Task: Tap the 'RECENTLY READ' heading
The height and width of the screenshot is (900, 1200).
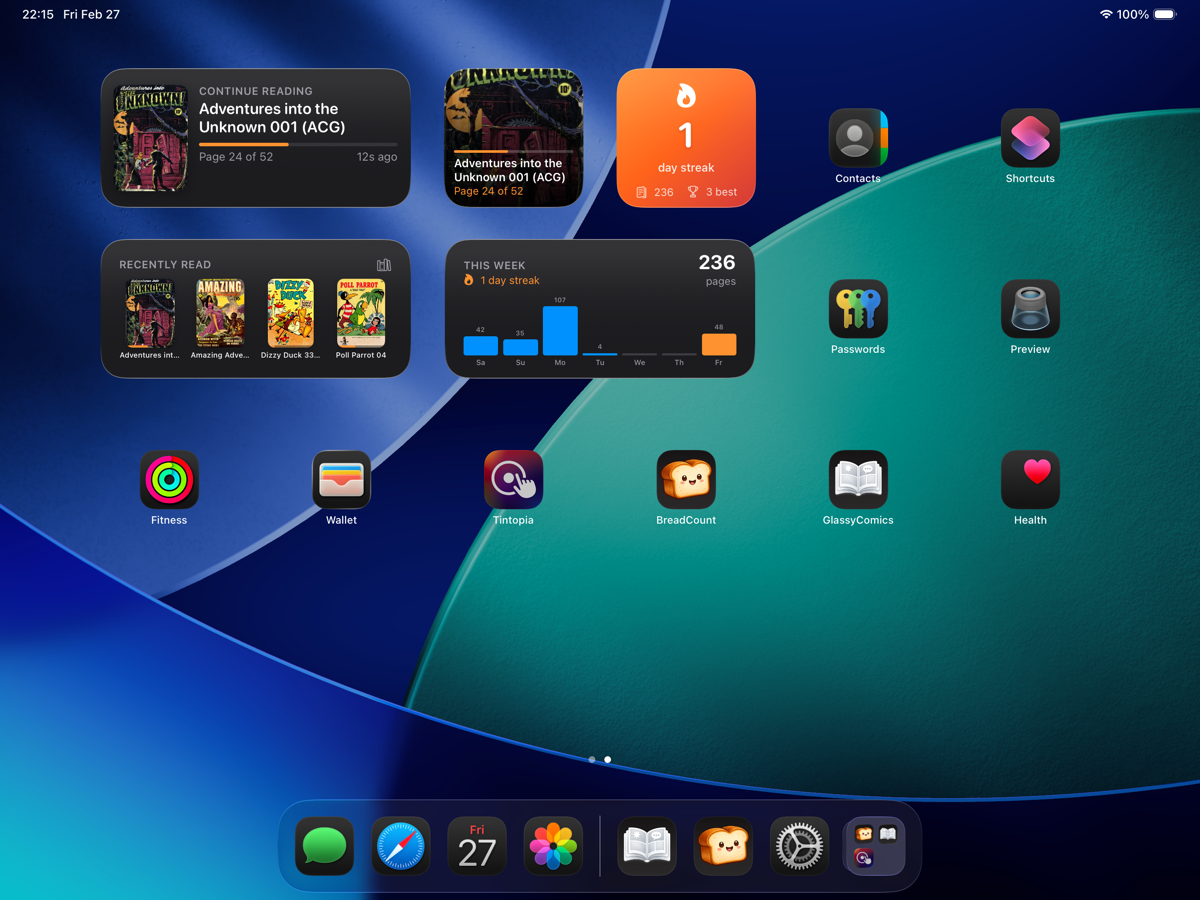Action: coord(165,265)
